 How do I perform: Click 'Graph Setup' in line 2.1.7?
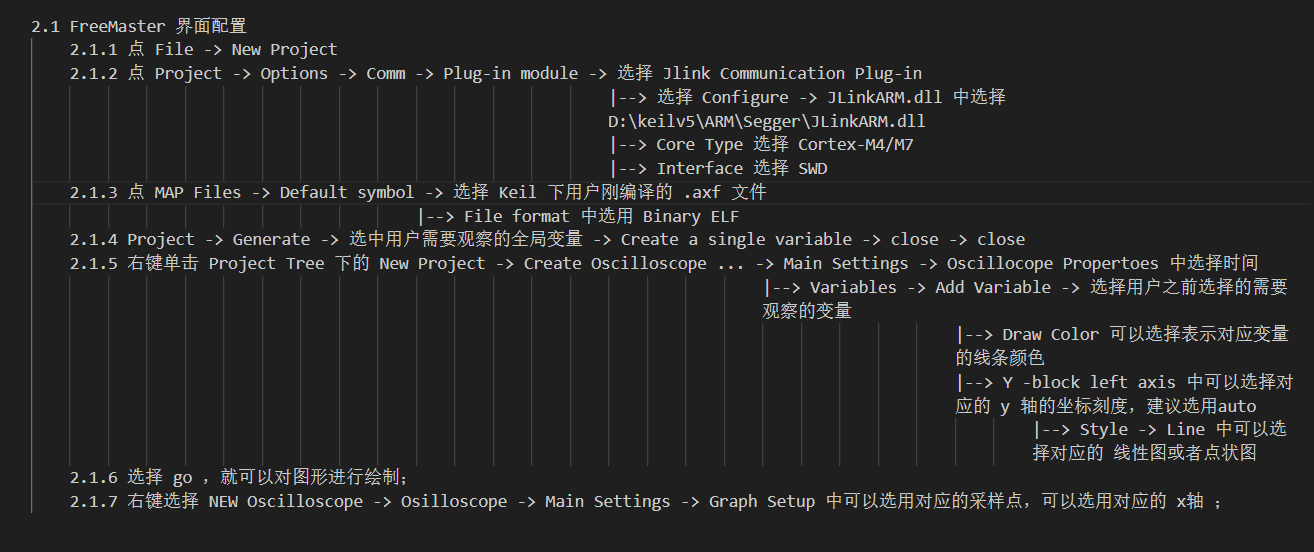(x=762, y=501)
